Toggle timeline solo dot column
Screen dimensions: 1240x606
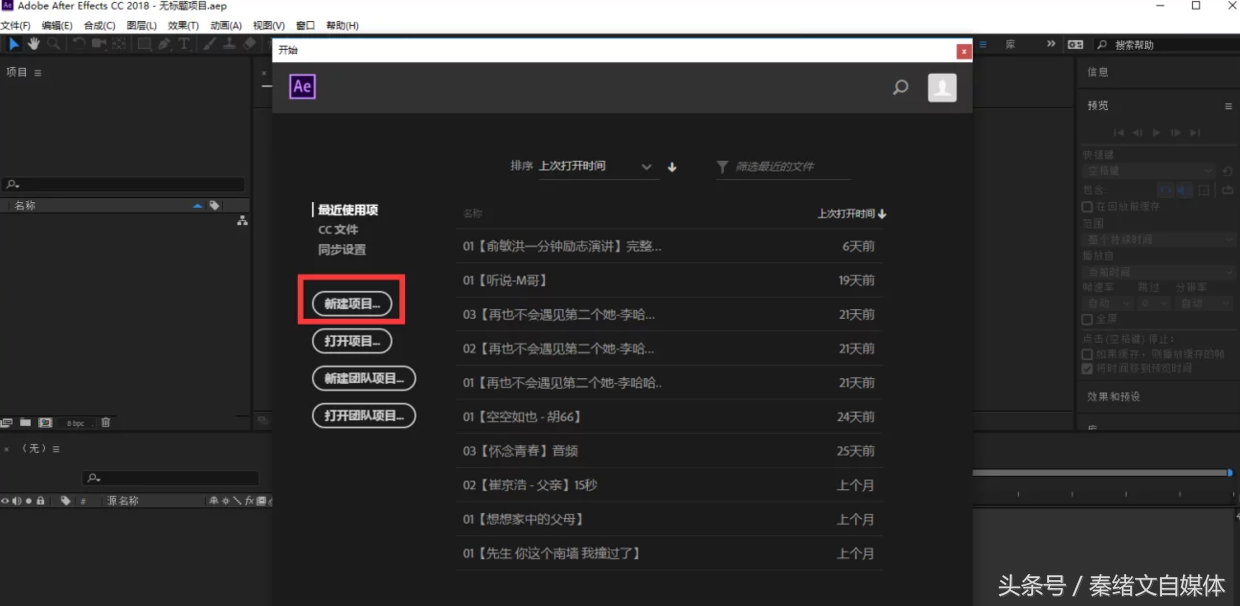tap(28, 501)
